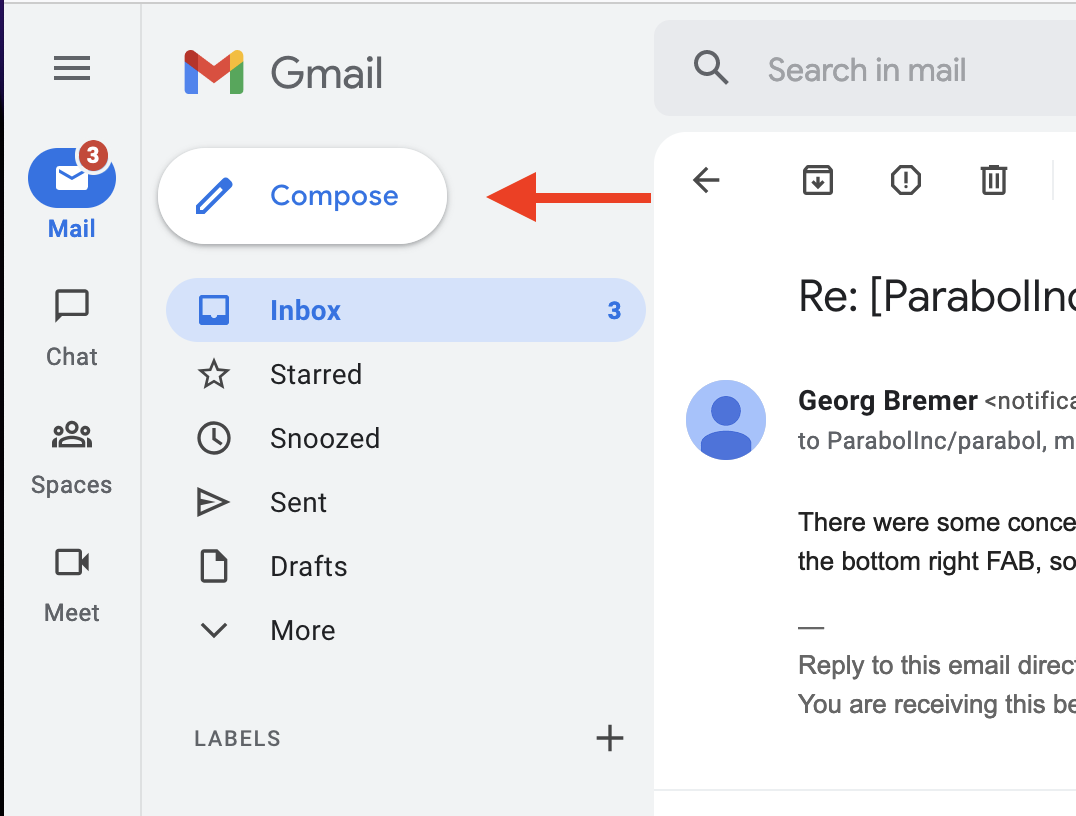This screenshot has width=1076, height=816.
Task: Switch to Google Chat
Action: click(x=71, y=326)
